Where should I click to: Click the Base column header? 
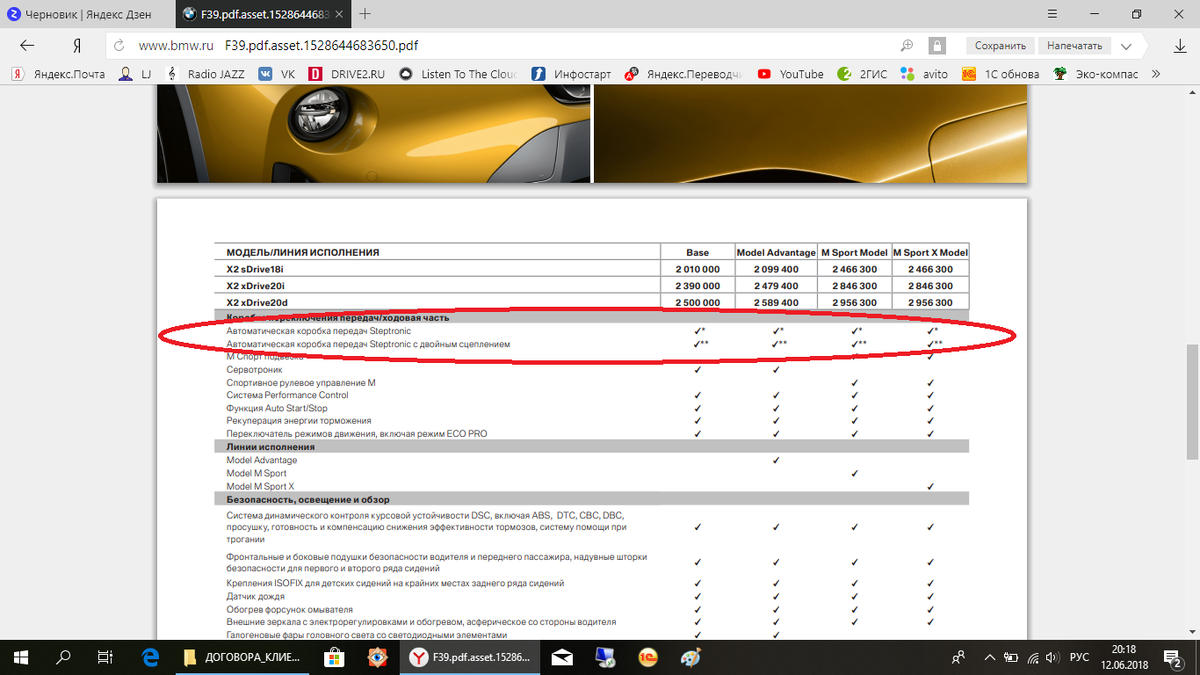697,253
